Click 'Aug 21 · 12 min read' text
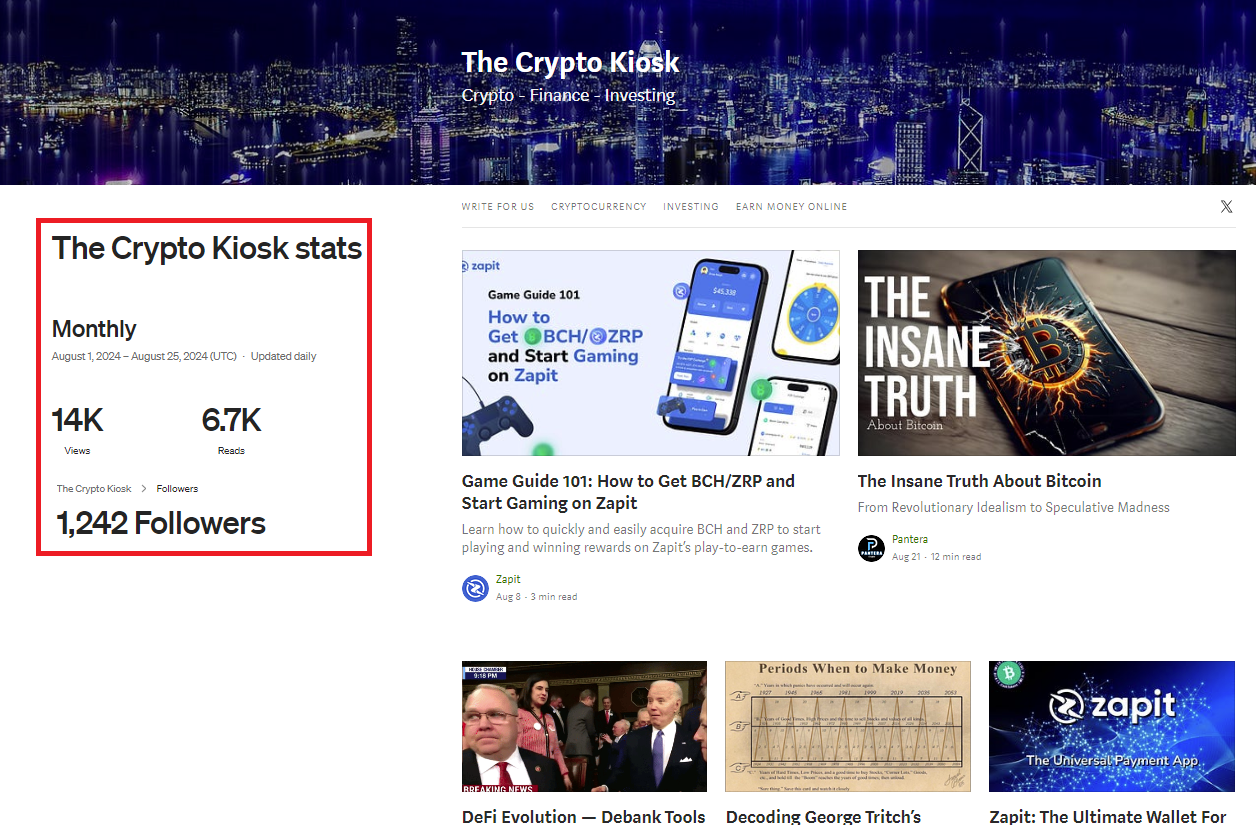1256x825 pixels. (x=936, y=557)
